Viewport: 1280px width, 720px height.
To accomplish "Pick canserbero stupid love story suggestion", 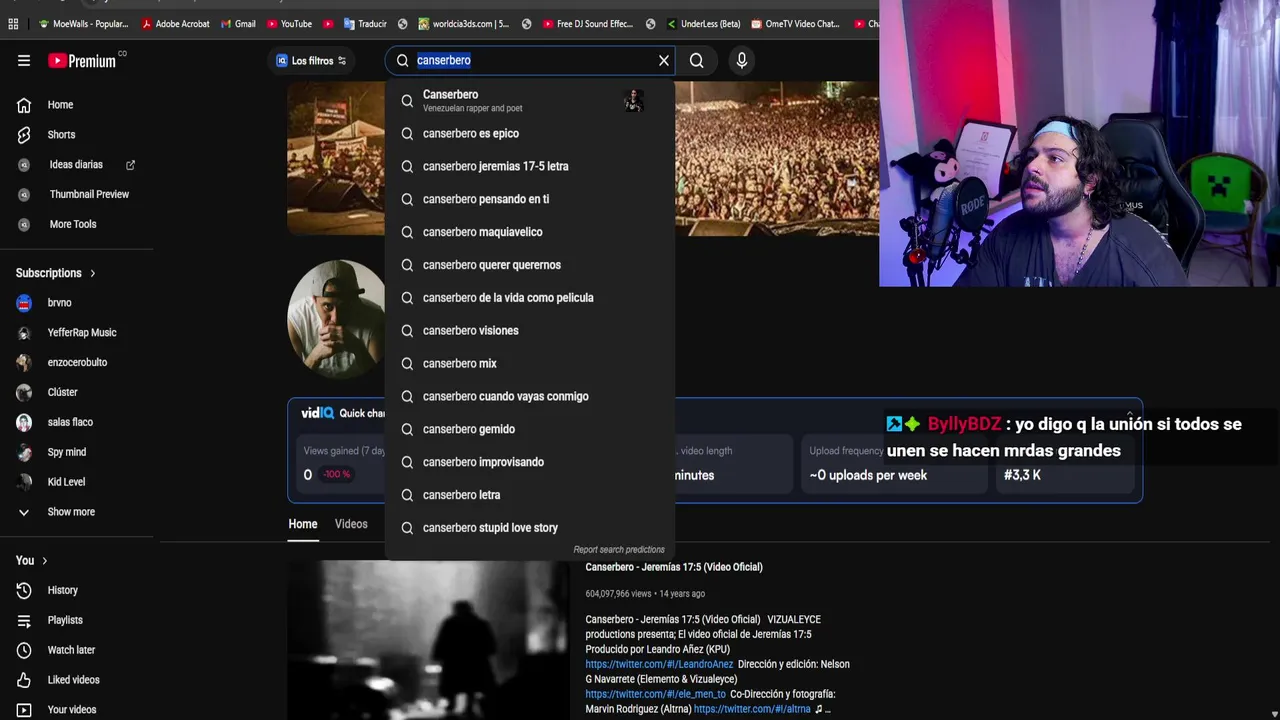I will tap(530, 528).
